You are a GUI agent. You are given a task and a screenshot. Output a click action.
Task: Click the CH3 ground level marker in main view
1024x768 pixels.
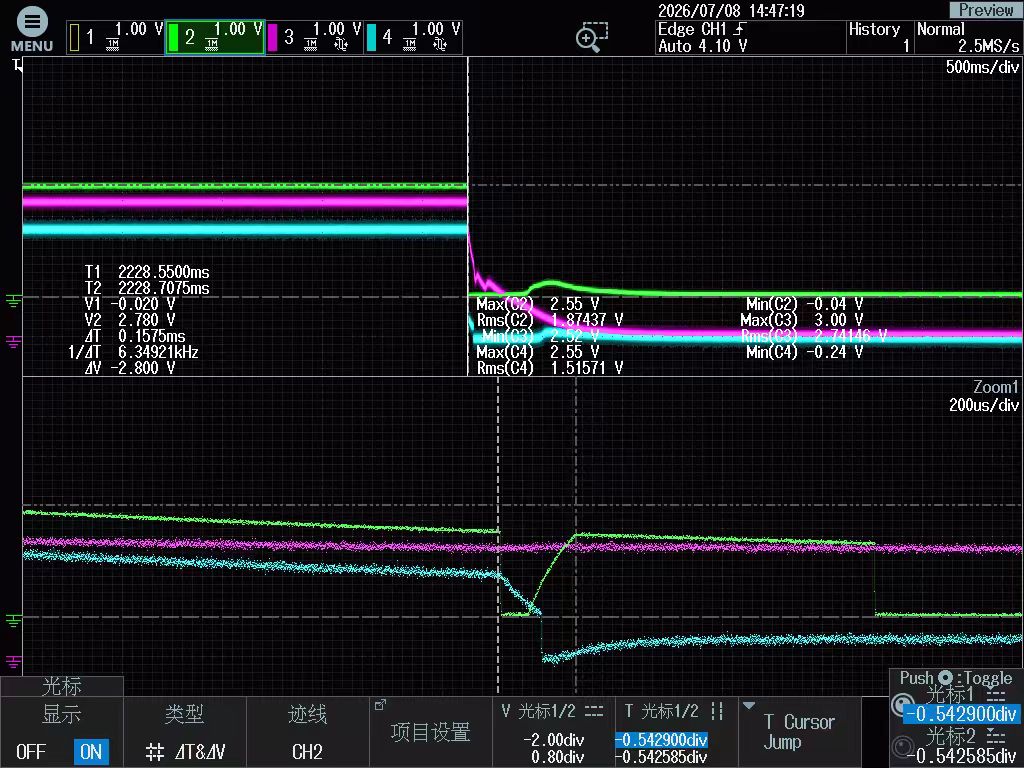click(x=13, y=342)
